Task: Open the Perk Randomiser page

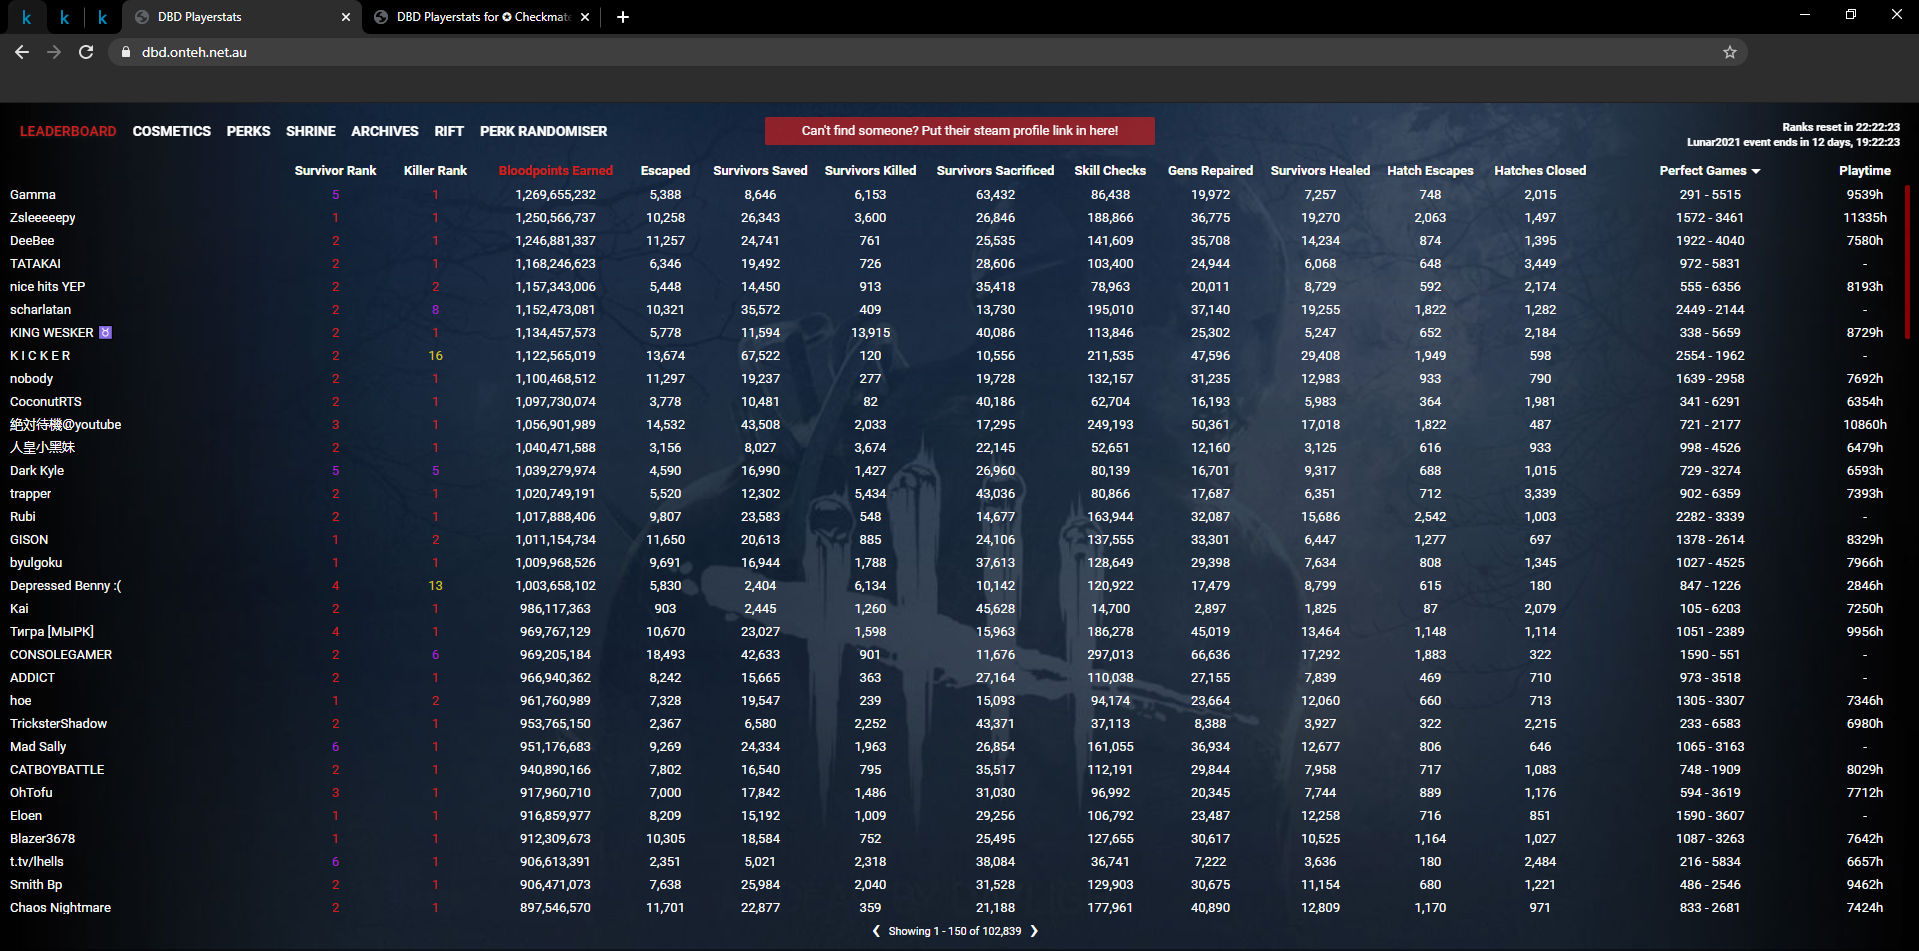Action: [543, 131]
